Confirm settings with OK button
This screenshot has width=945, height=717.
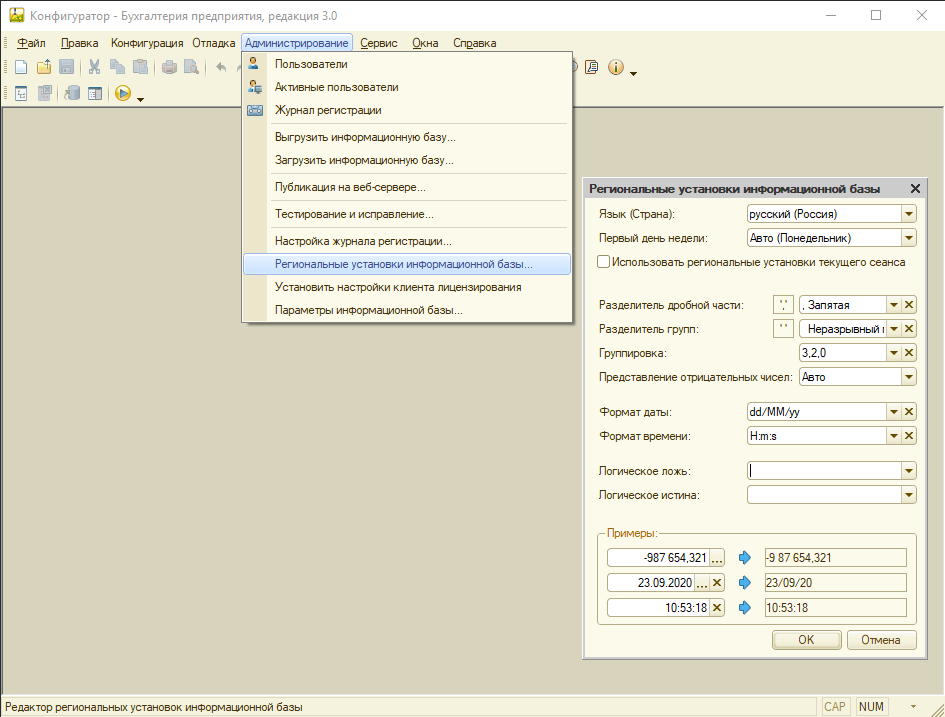point(806,640)
